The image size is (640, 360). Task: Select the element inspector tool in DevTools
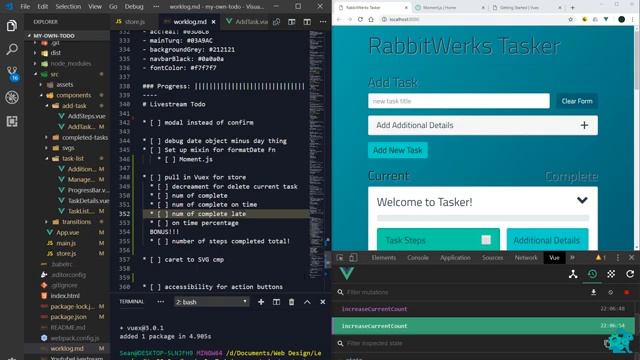340,258
